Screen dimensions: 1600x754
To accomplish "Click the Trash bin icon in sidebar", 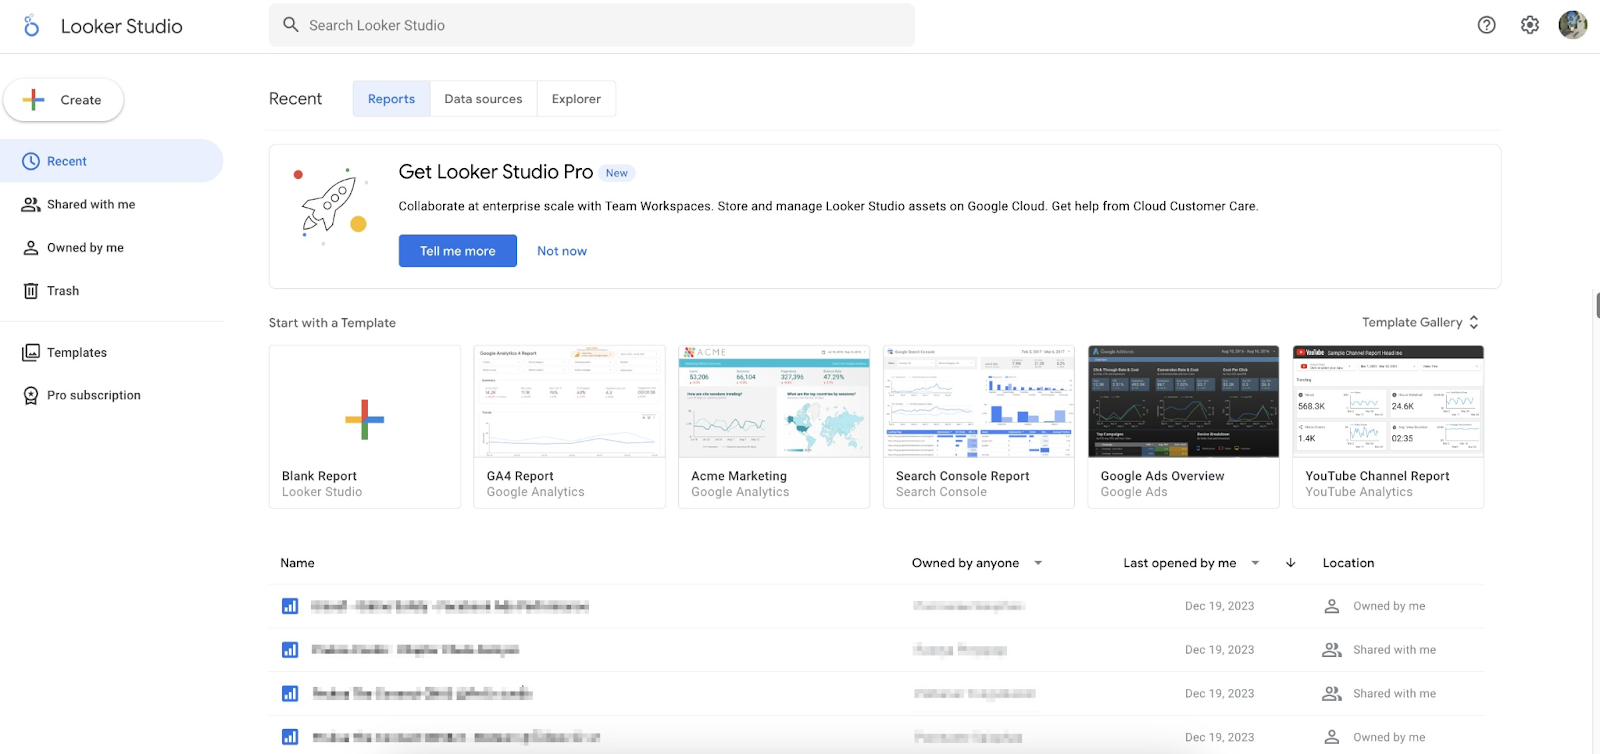I will click(31, 291).
